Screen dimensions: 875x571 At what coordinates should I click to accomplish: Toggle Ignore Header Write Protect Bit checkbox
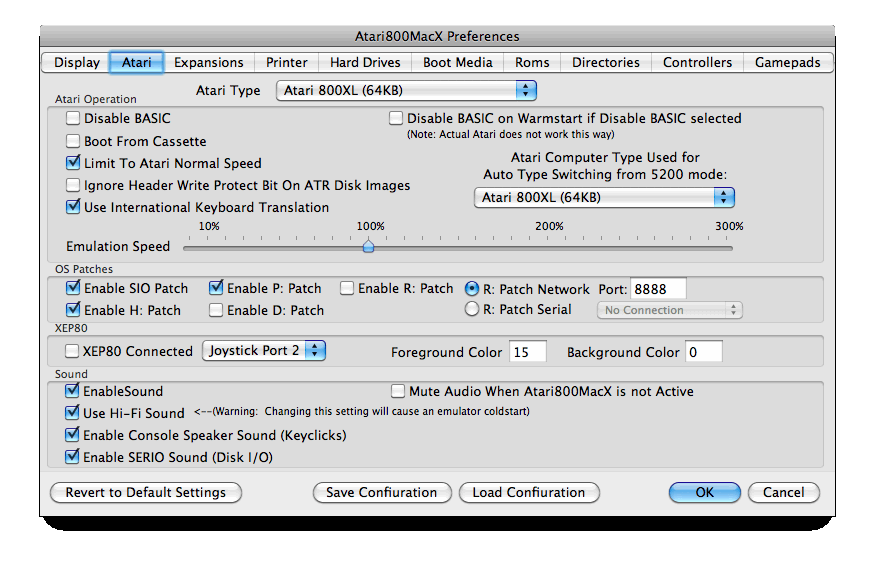73,185
